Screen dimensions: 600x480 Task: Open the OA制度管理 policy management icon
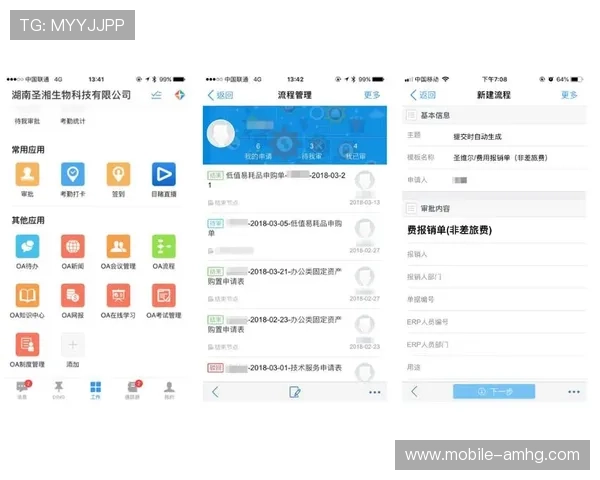point(27,344)
